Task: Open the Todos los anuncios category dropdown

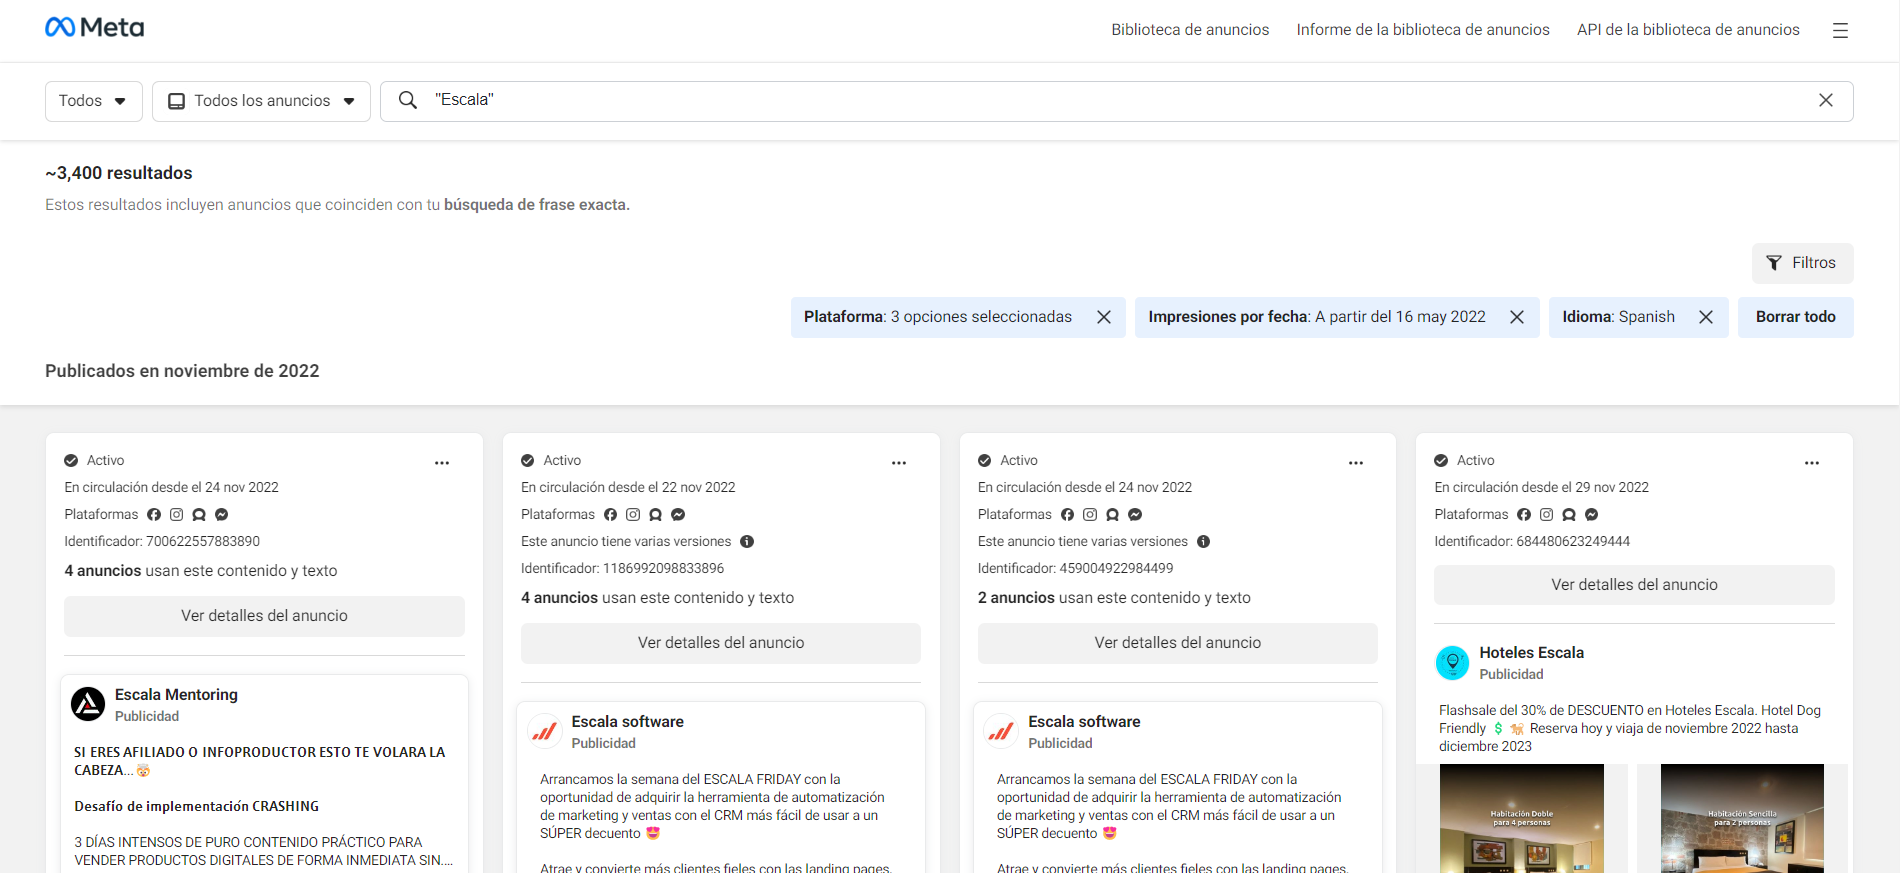Action: click(x=261, y=101)
